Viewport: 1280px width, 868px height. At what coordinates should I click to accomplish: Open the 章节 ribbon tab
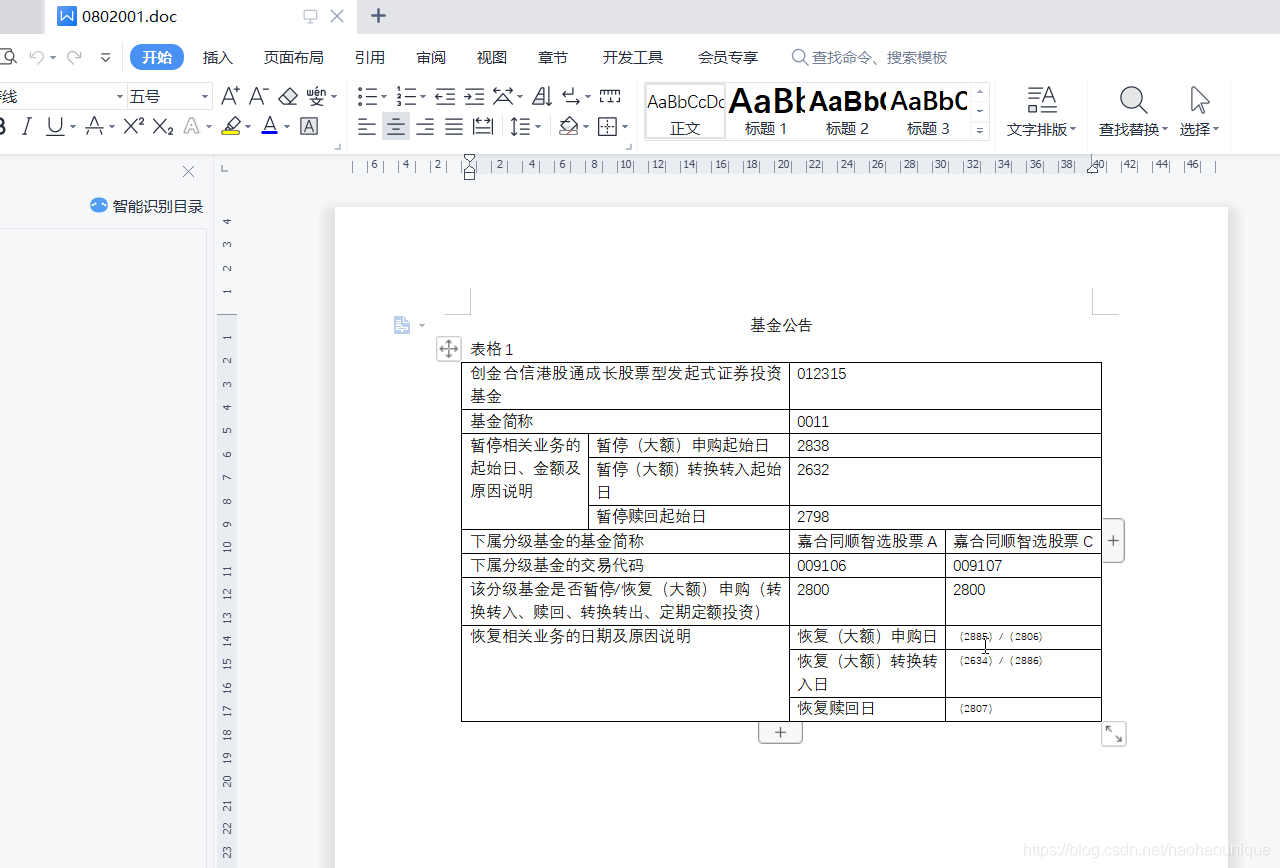[553, 57]
